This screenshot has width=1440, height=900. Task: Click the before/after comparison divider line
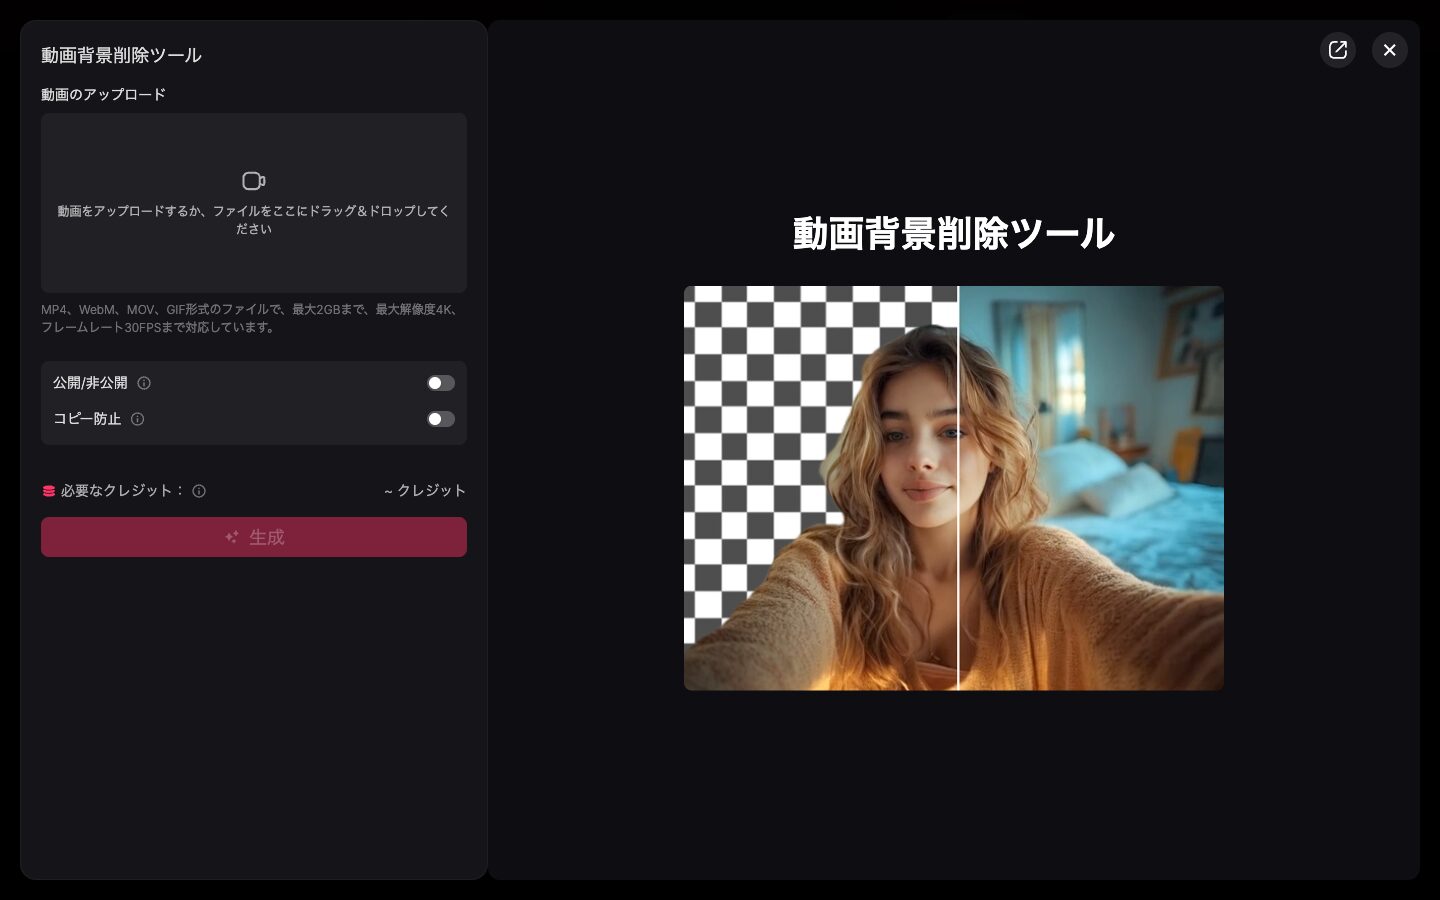coord(958,488)
